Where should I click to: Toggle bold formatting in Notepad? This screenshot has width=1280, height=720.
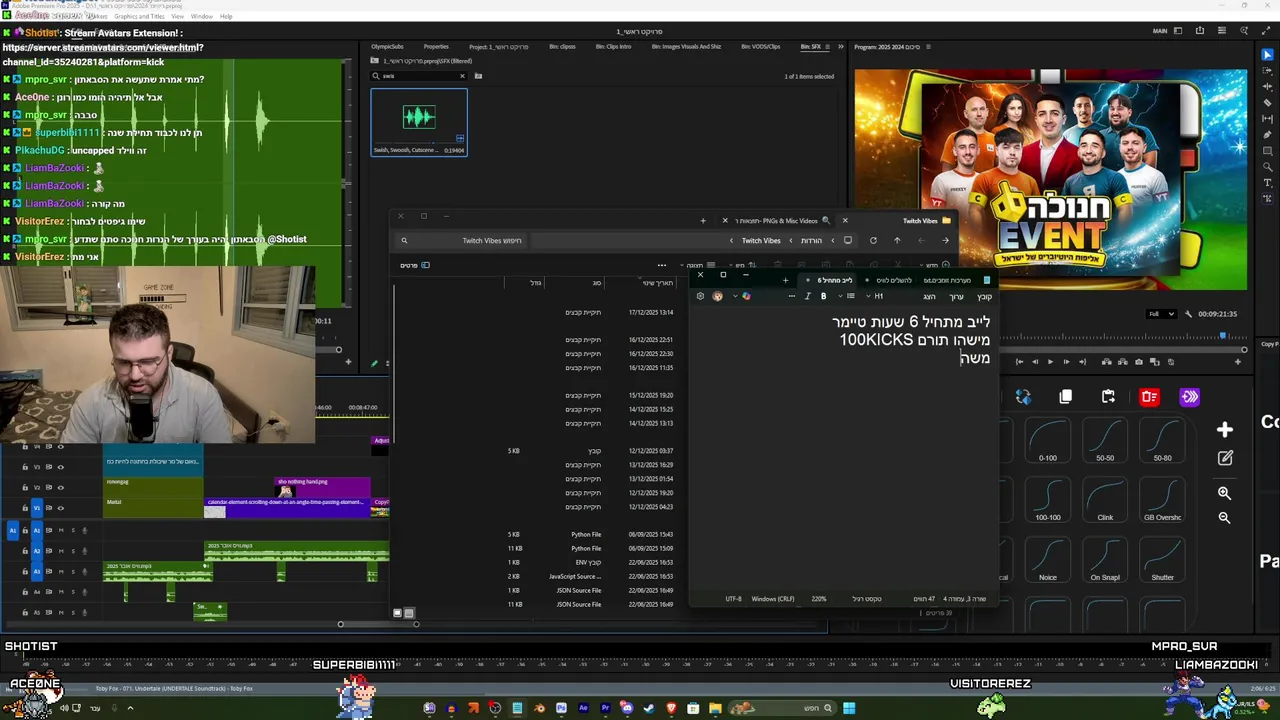pyautogui.click(x=823, y=296)
